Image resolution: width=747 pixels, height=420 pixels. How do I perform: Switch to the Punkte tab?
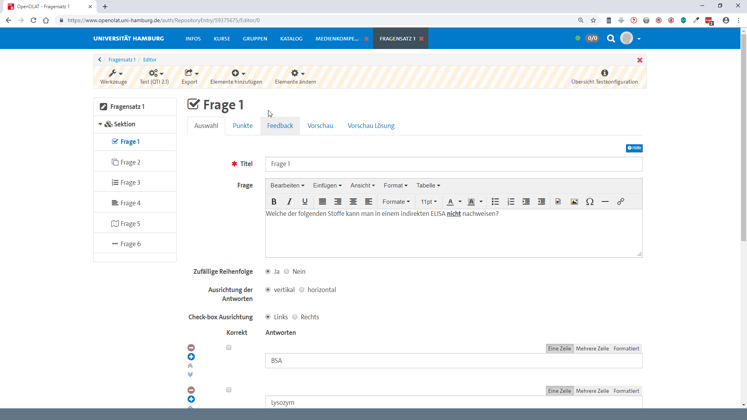[243, 126]
